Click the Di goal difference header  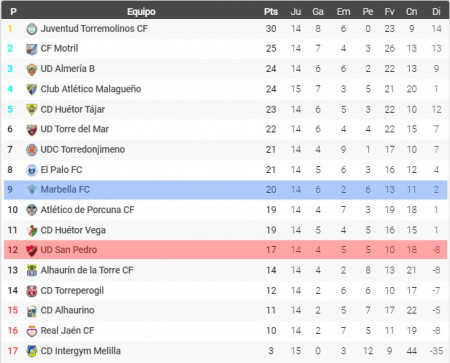point(436,12)
